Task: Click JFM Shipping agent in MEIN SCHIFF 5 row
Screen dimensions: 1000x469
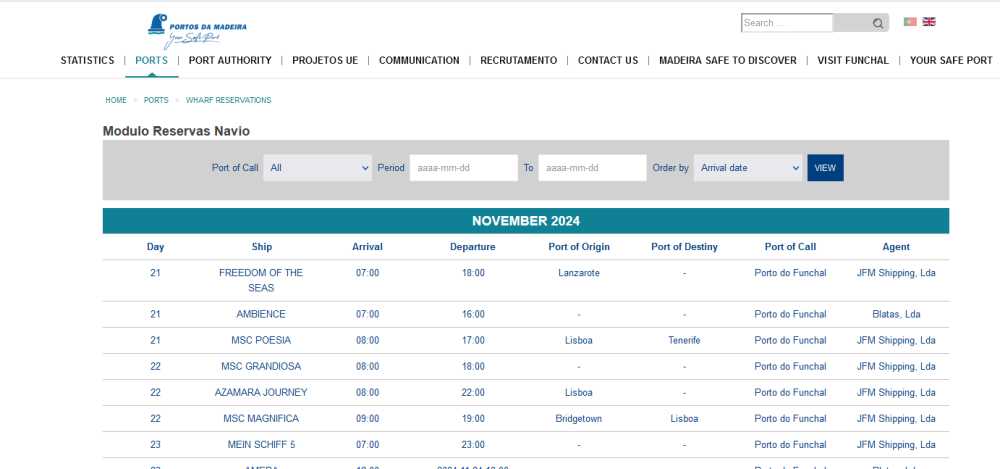Action: click(x=896, y=445)
